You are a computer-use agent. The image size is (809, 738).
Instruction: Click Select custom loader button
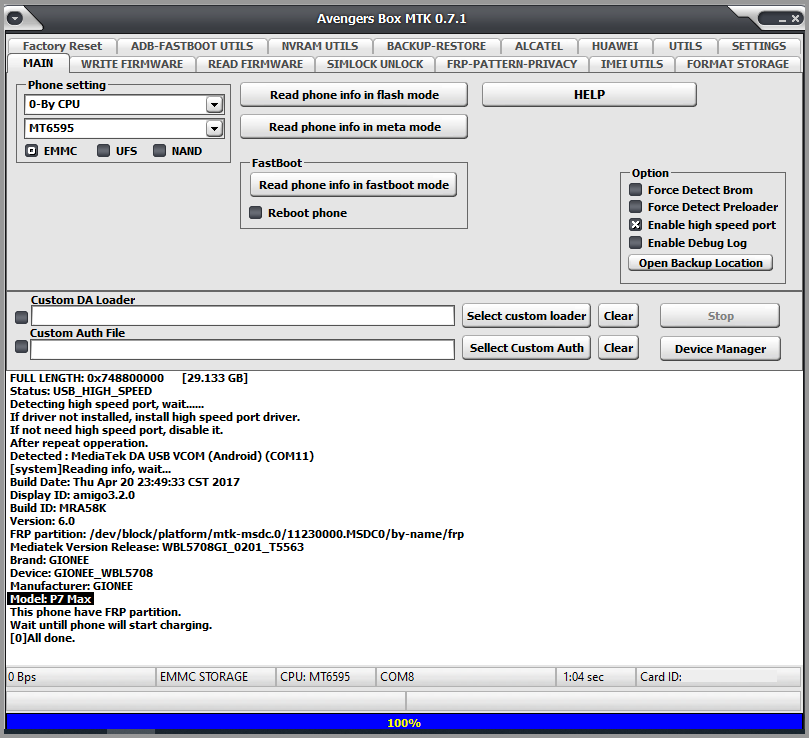[526, 316]
